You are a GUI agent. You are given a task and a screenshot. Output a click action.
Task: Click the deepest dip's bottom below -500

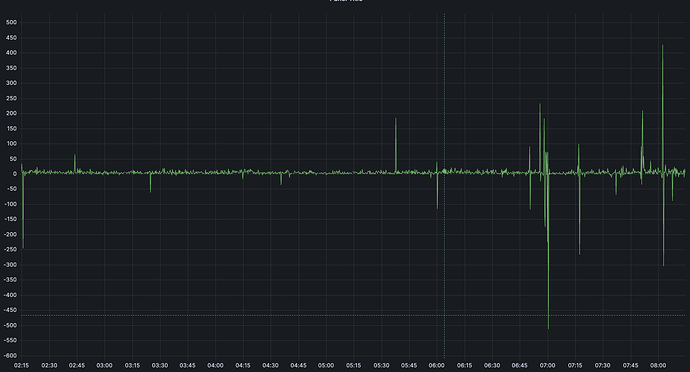548,328
